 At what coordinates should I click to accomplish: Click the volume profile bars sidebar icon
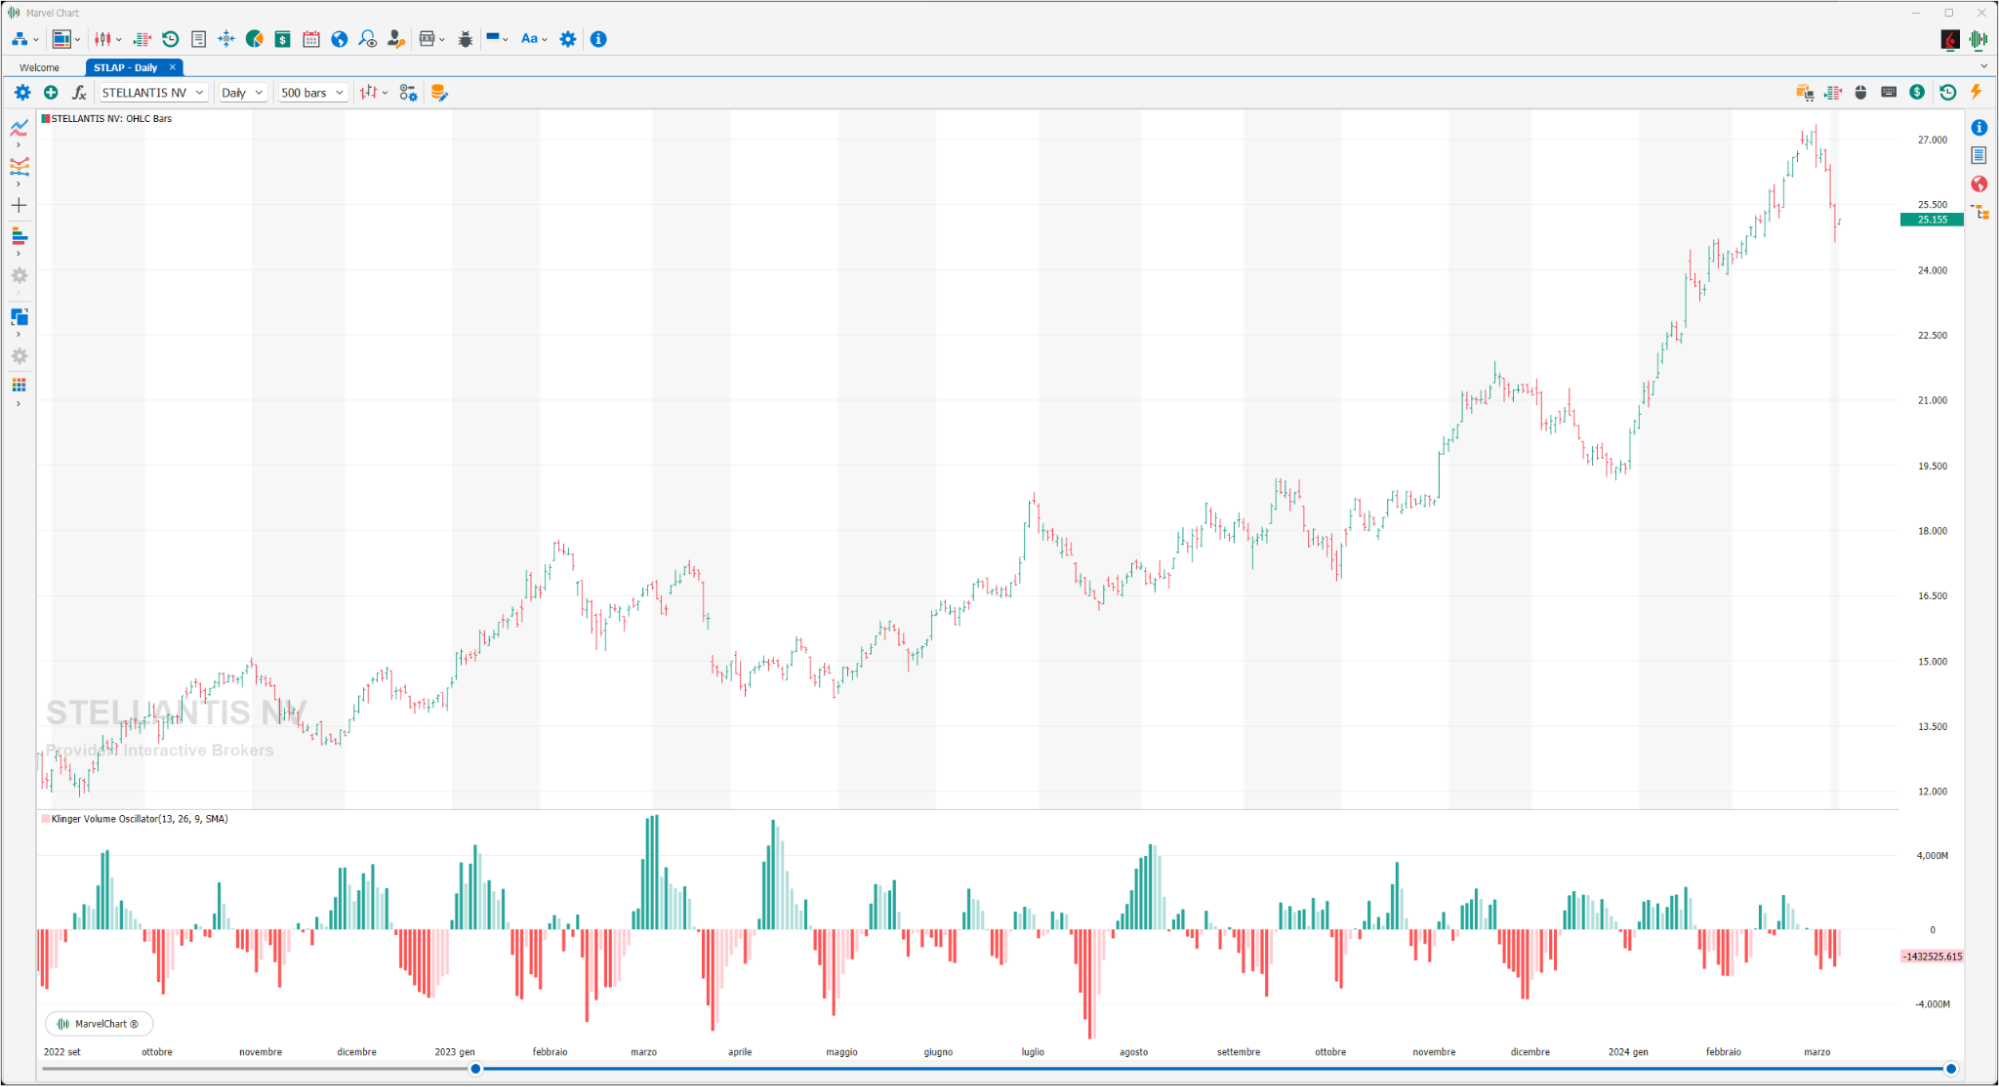pos(19,236)
